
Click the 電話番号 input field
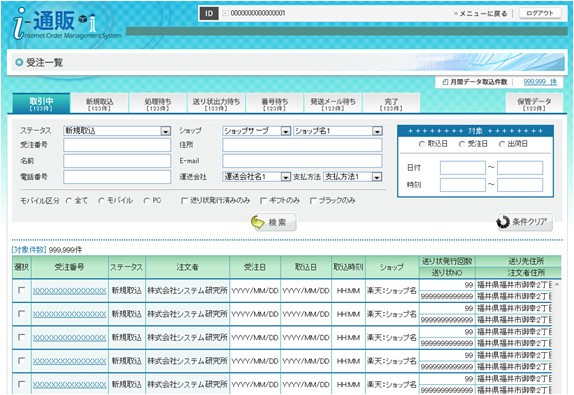click(117, 177)
